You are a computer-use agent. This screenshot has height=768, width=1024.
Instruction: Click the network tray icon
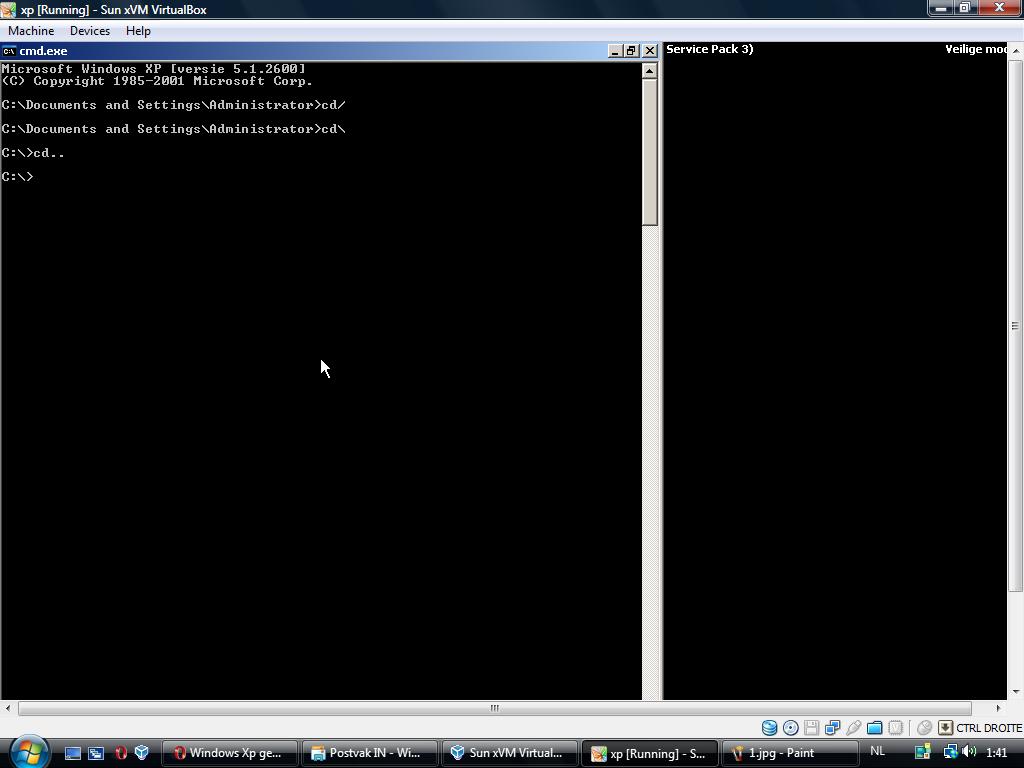click(950, 752)
